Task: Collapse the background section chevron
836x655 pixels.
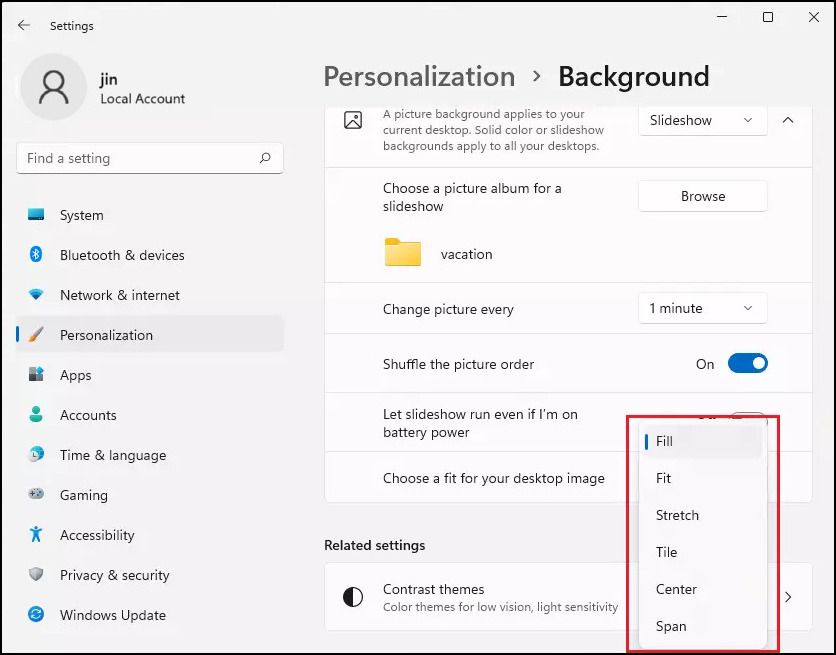Action: tap(788, 120)
